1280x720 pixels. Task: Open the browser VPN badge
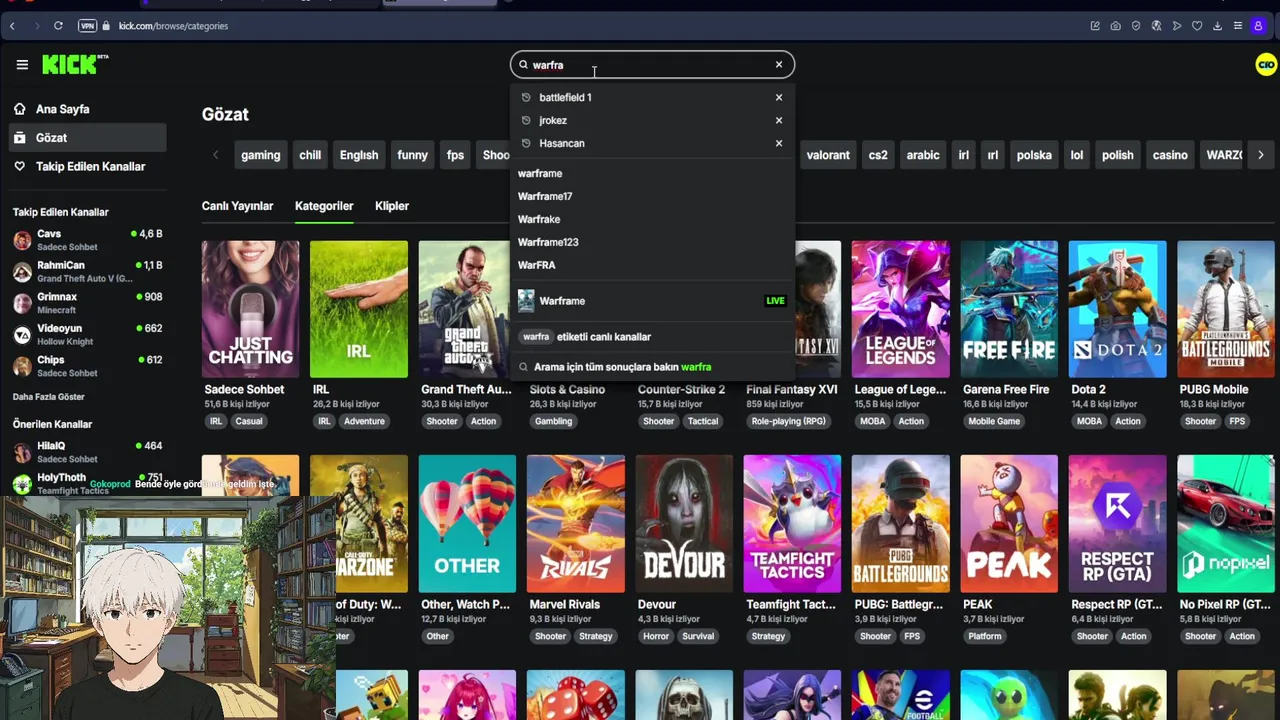(88, 26)
